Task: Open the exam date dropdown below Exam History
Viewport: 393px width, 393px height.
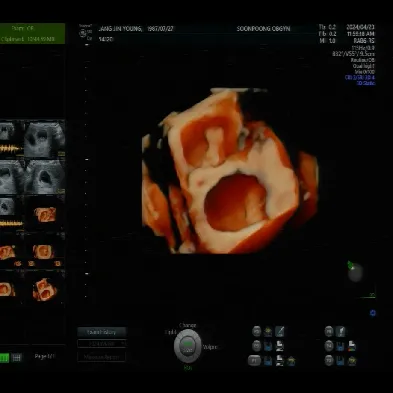Action: tap(102, 343)
